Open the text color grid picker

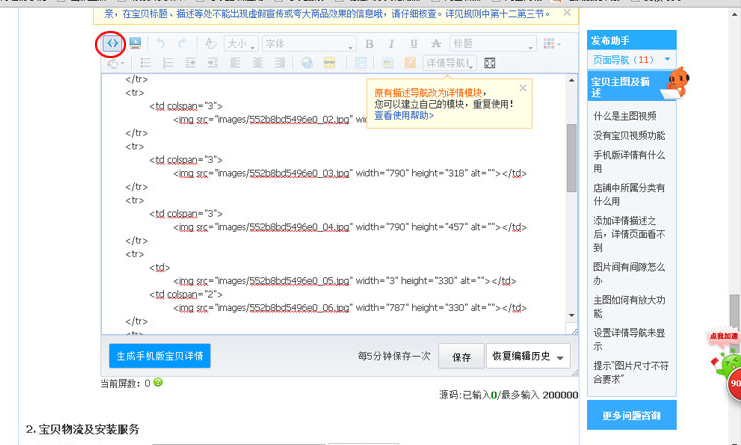(551, 44)
